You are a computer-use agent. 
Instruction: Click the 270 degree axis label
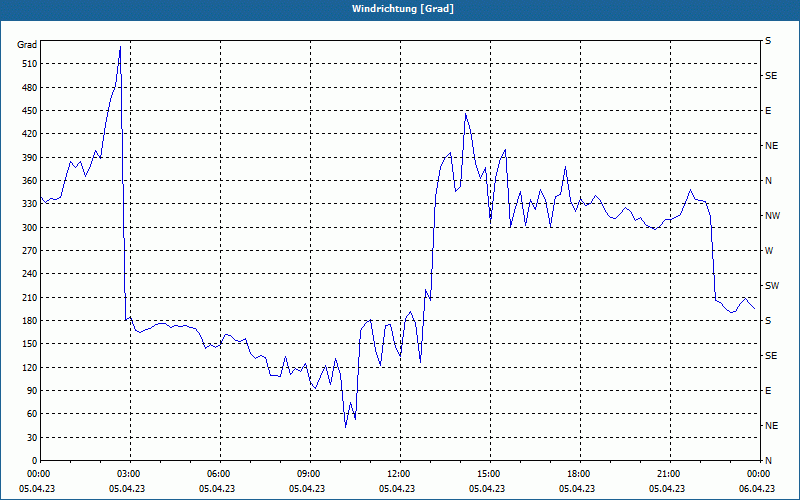[x=30, y=251]
